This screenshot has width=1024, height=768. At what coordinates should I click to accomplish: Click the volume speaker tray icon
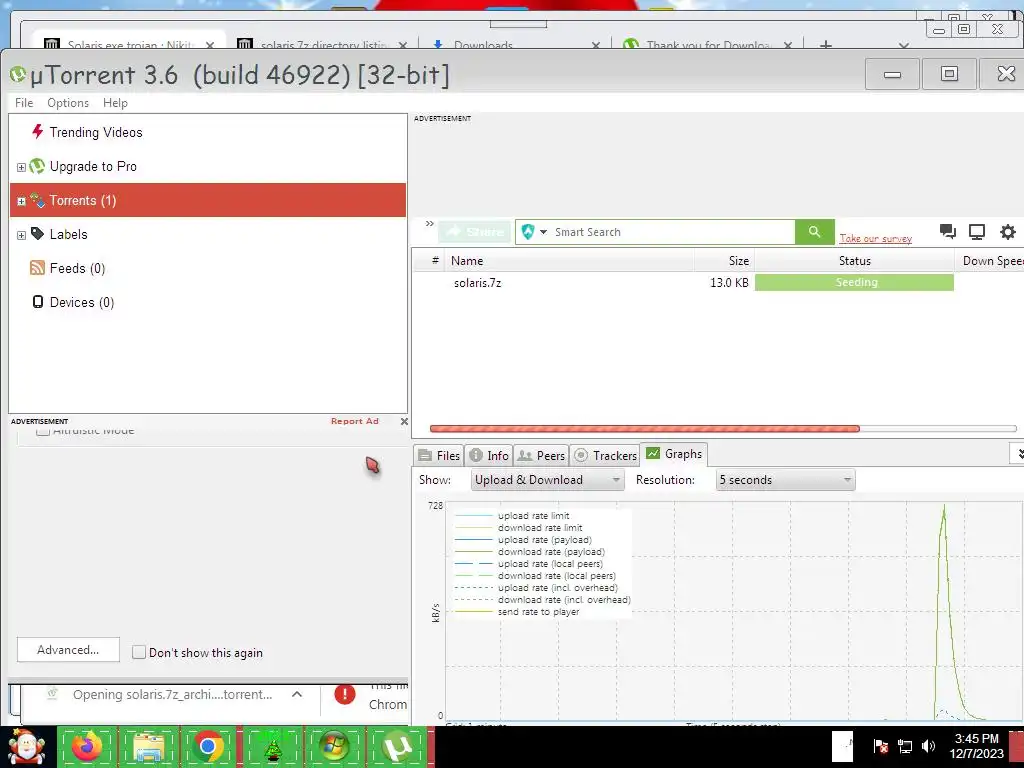pos(928,746)
